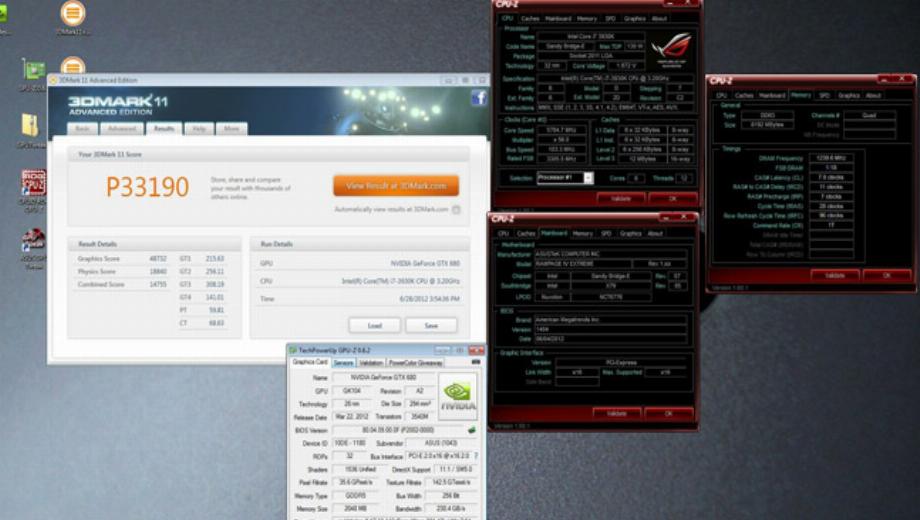This screenshot has height=520, width=920.
Task: Click Validate in the CPU-Z mainboard window
Action: [617, 414]
